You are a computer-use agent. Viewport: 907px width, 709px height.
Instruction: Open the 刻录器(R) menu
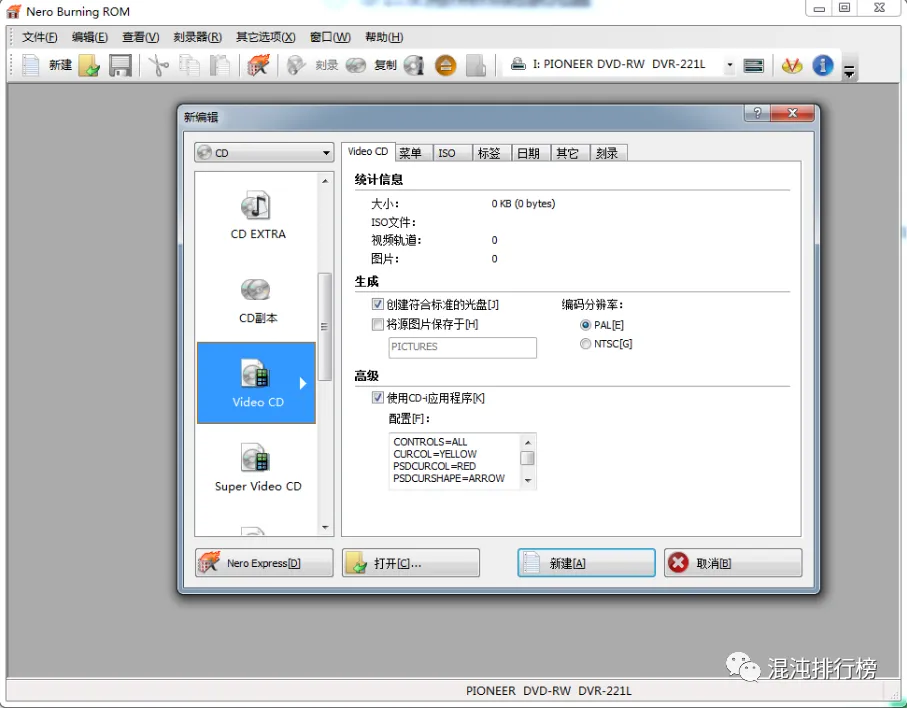[197, 37]
